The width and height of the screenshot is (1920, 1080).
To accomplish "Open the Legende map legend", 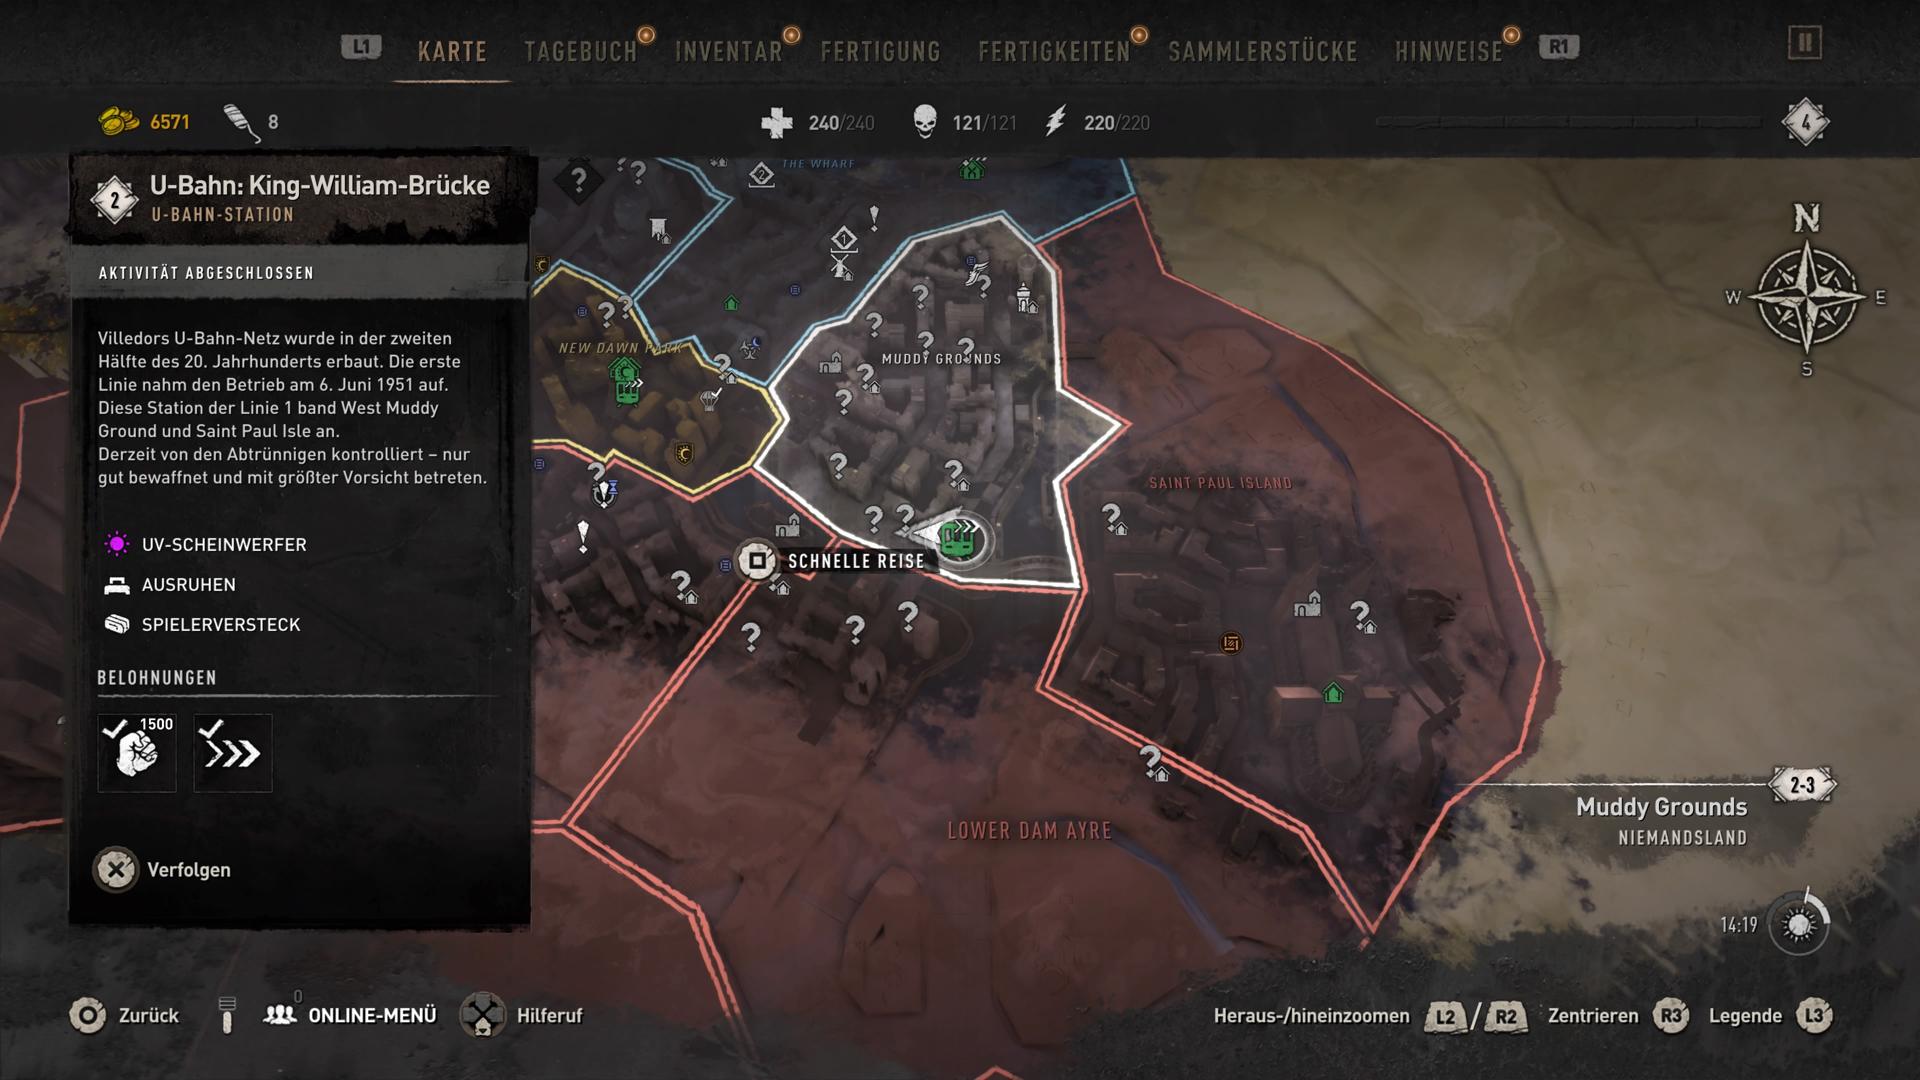I will (x=1770, y=1016).
